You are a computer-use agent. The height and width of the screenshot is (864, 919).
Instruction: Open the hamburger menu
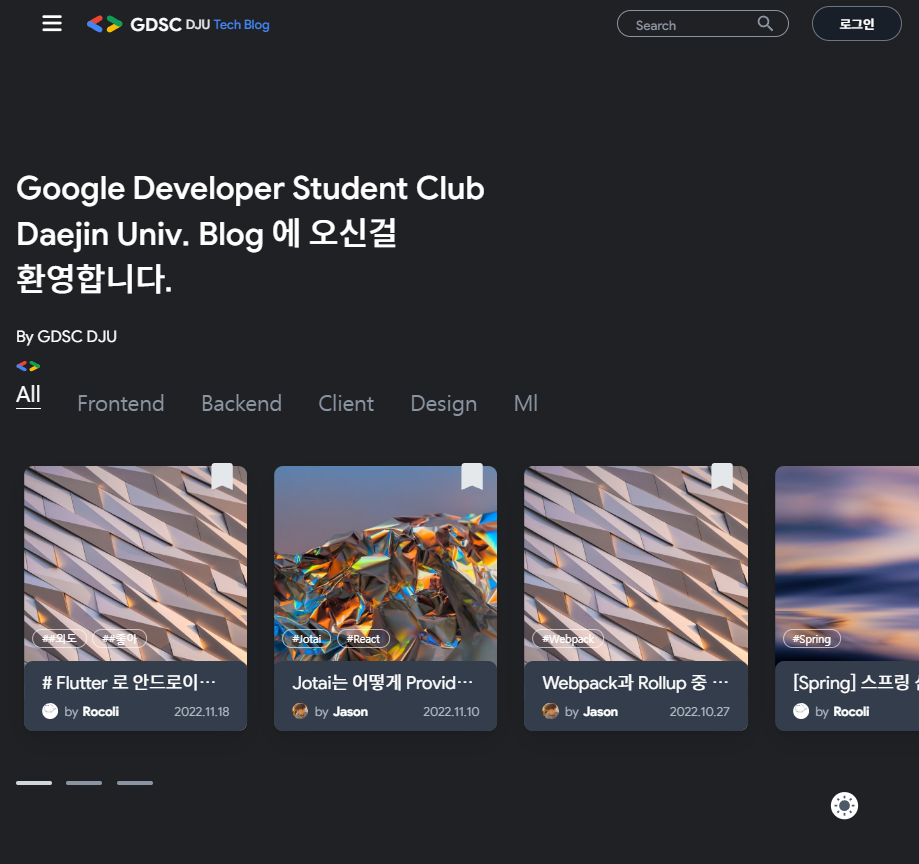(x=52, y=24)
